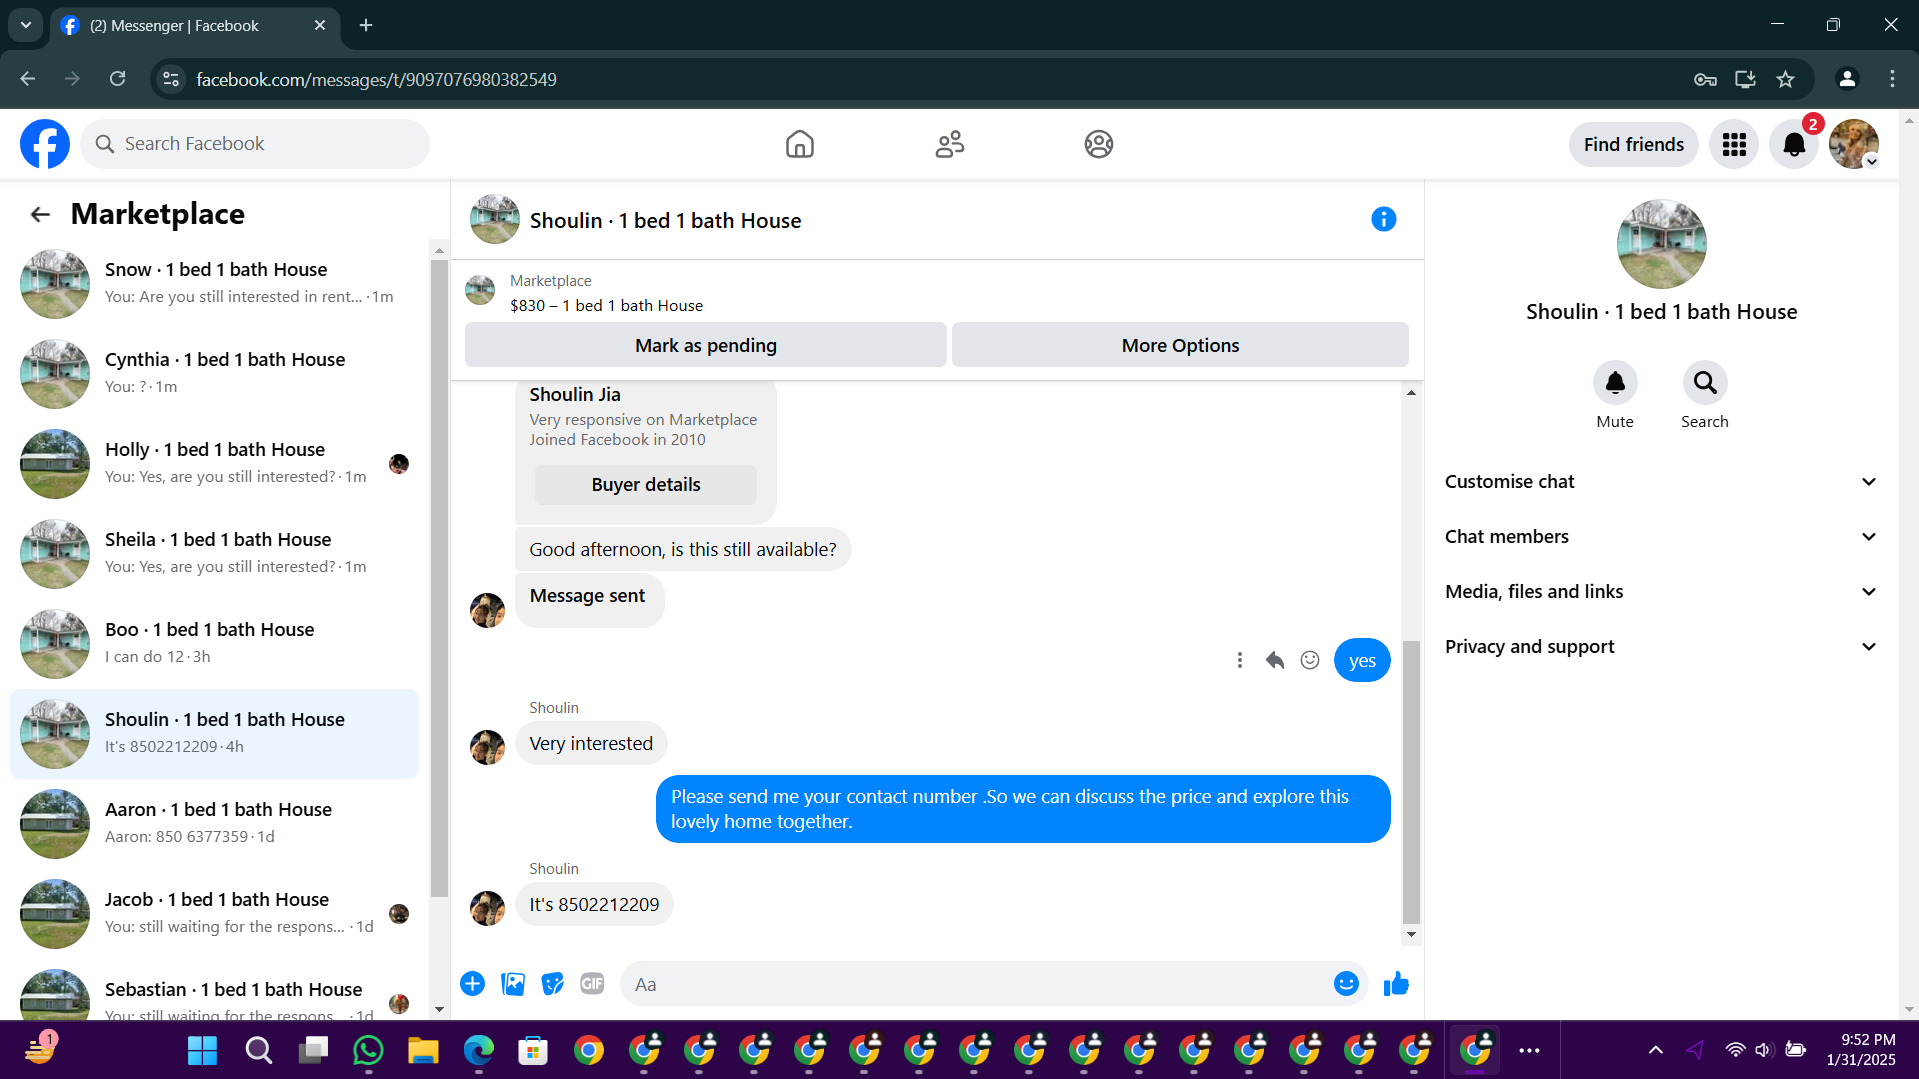Bookmark this page with the star icon
Image resolution: width=1919 pixels, height=1079 pixels.
[x=1786, y=79]
